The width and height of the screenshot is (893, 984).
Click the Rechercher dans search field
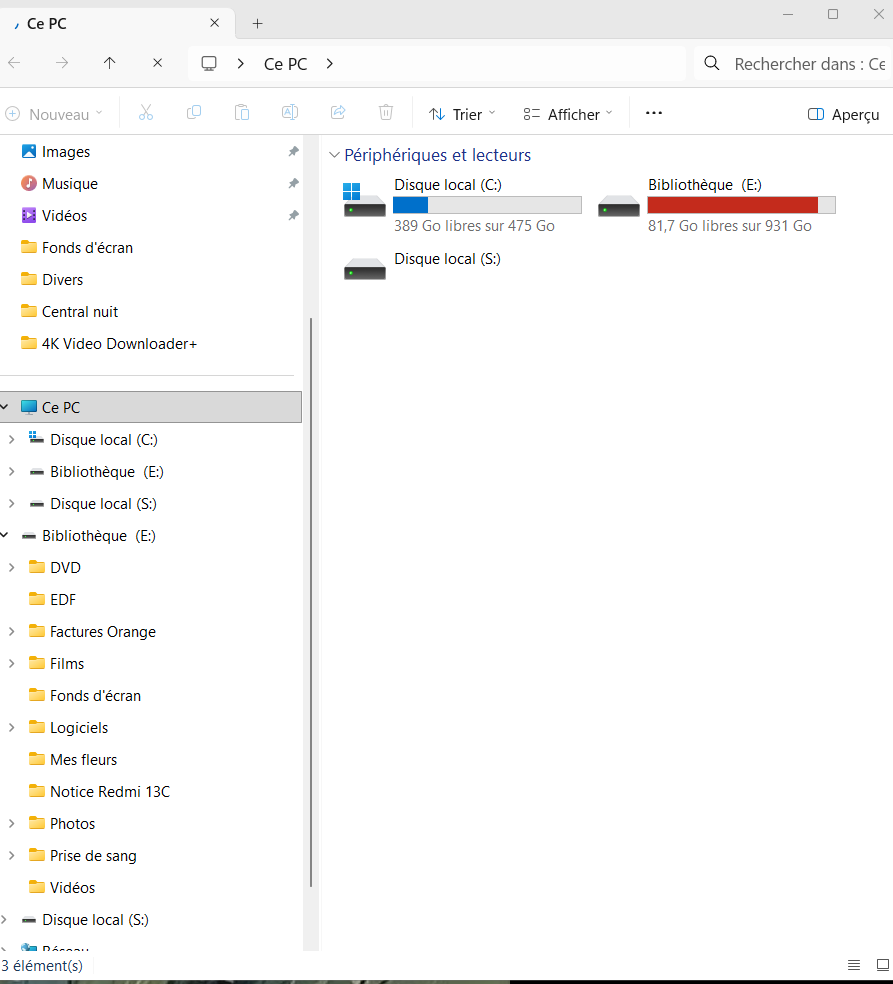(793, 63)
